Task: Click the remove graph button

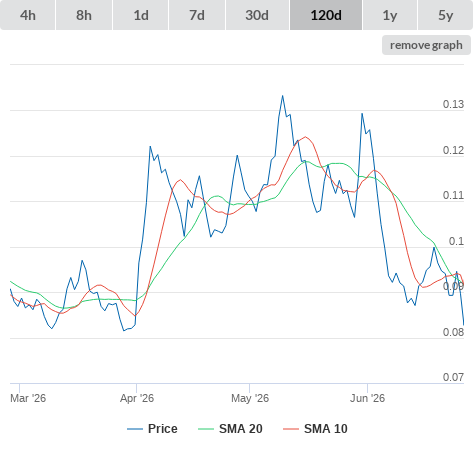Action: [426, 45]
